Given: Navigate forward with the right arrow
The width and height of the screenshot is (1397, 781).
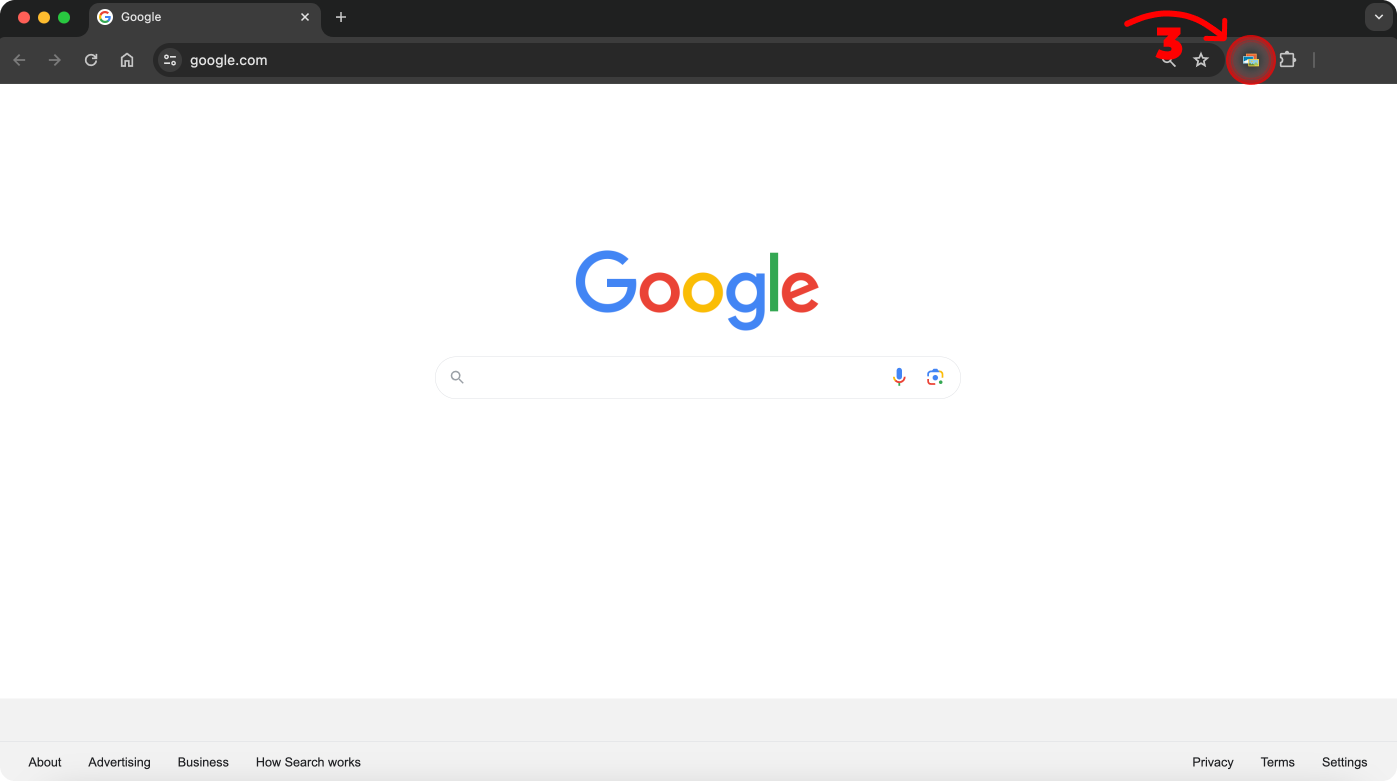Looking at the screenshot, I should pyautogui.click(x=55, y=60).
